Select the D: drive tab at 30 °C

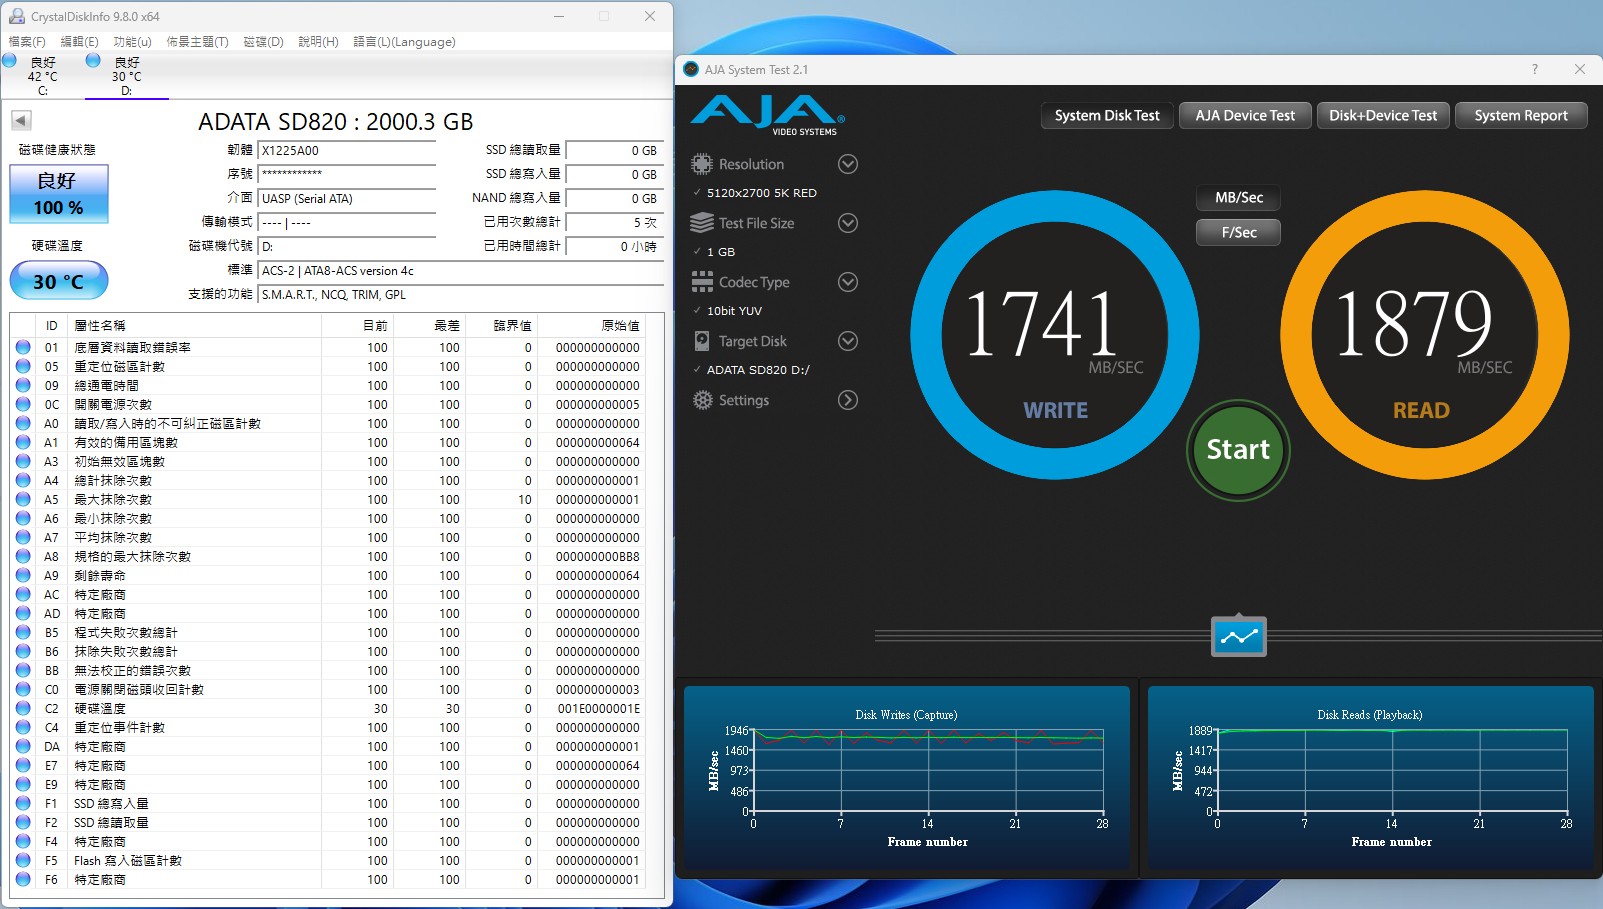[x=127, y=76]
